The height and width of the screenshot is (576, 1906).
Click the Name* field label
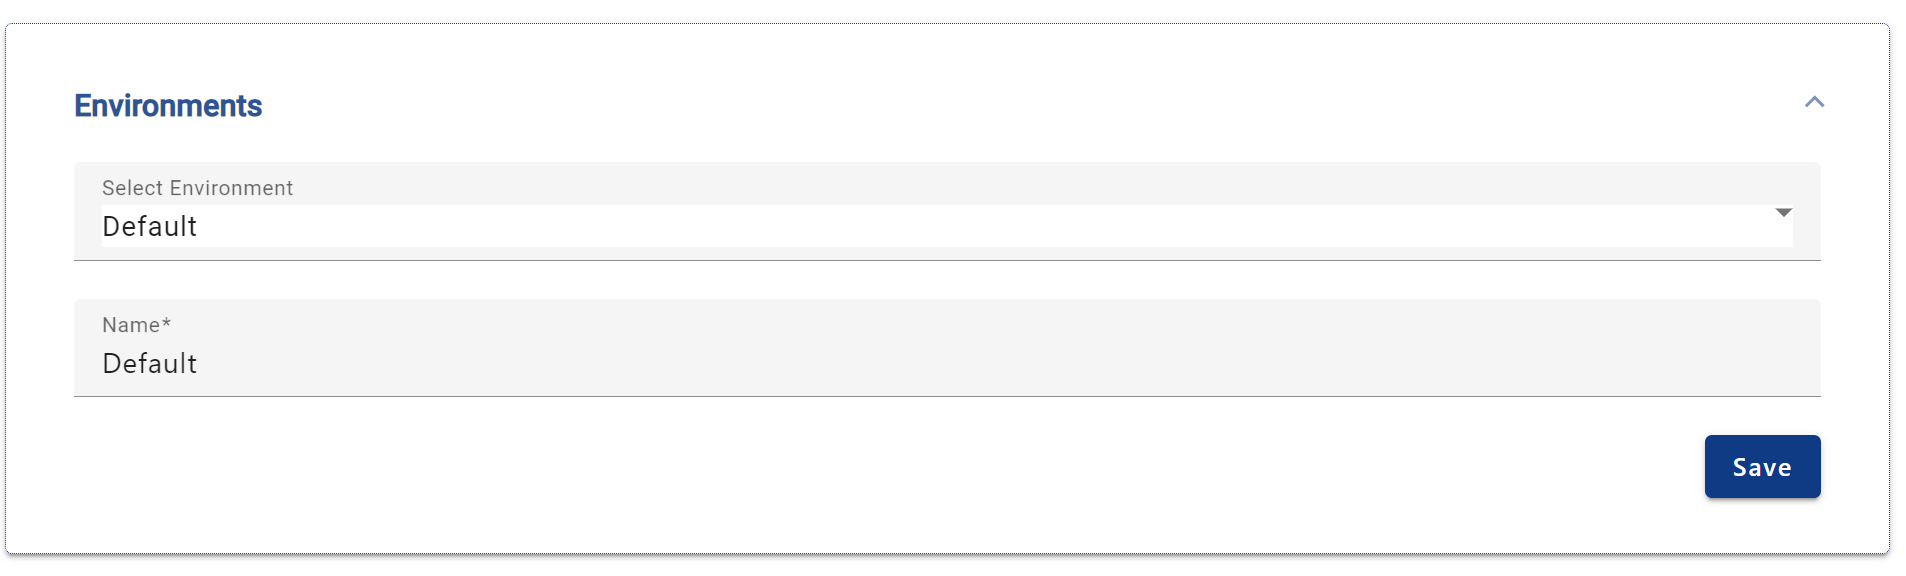[136, 325]
